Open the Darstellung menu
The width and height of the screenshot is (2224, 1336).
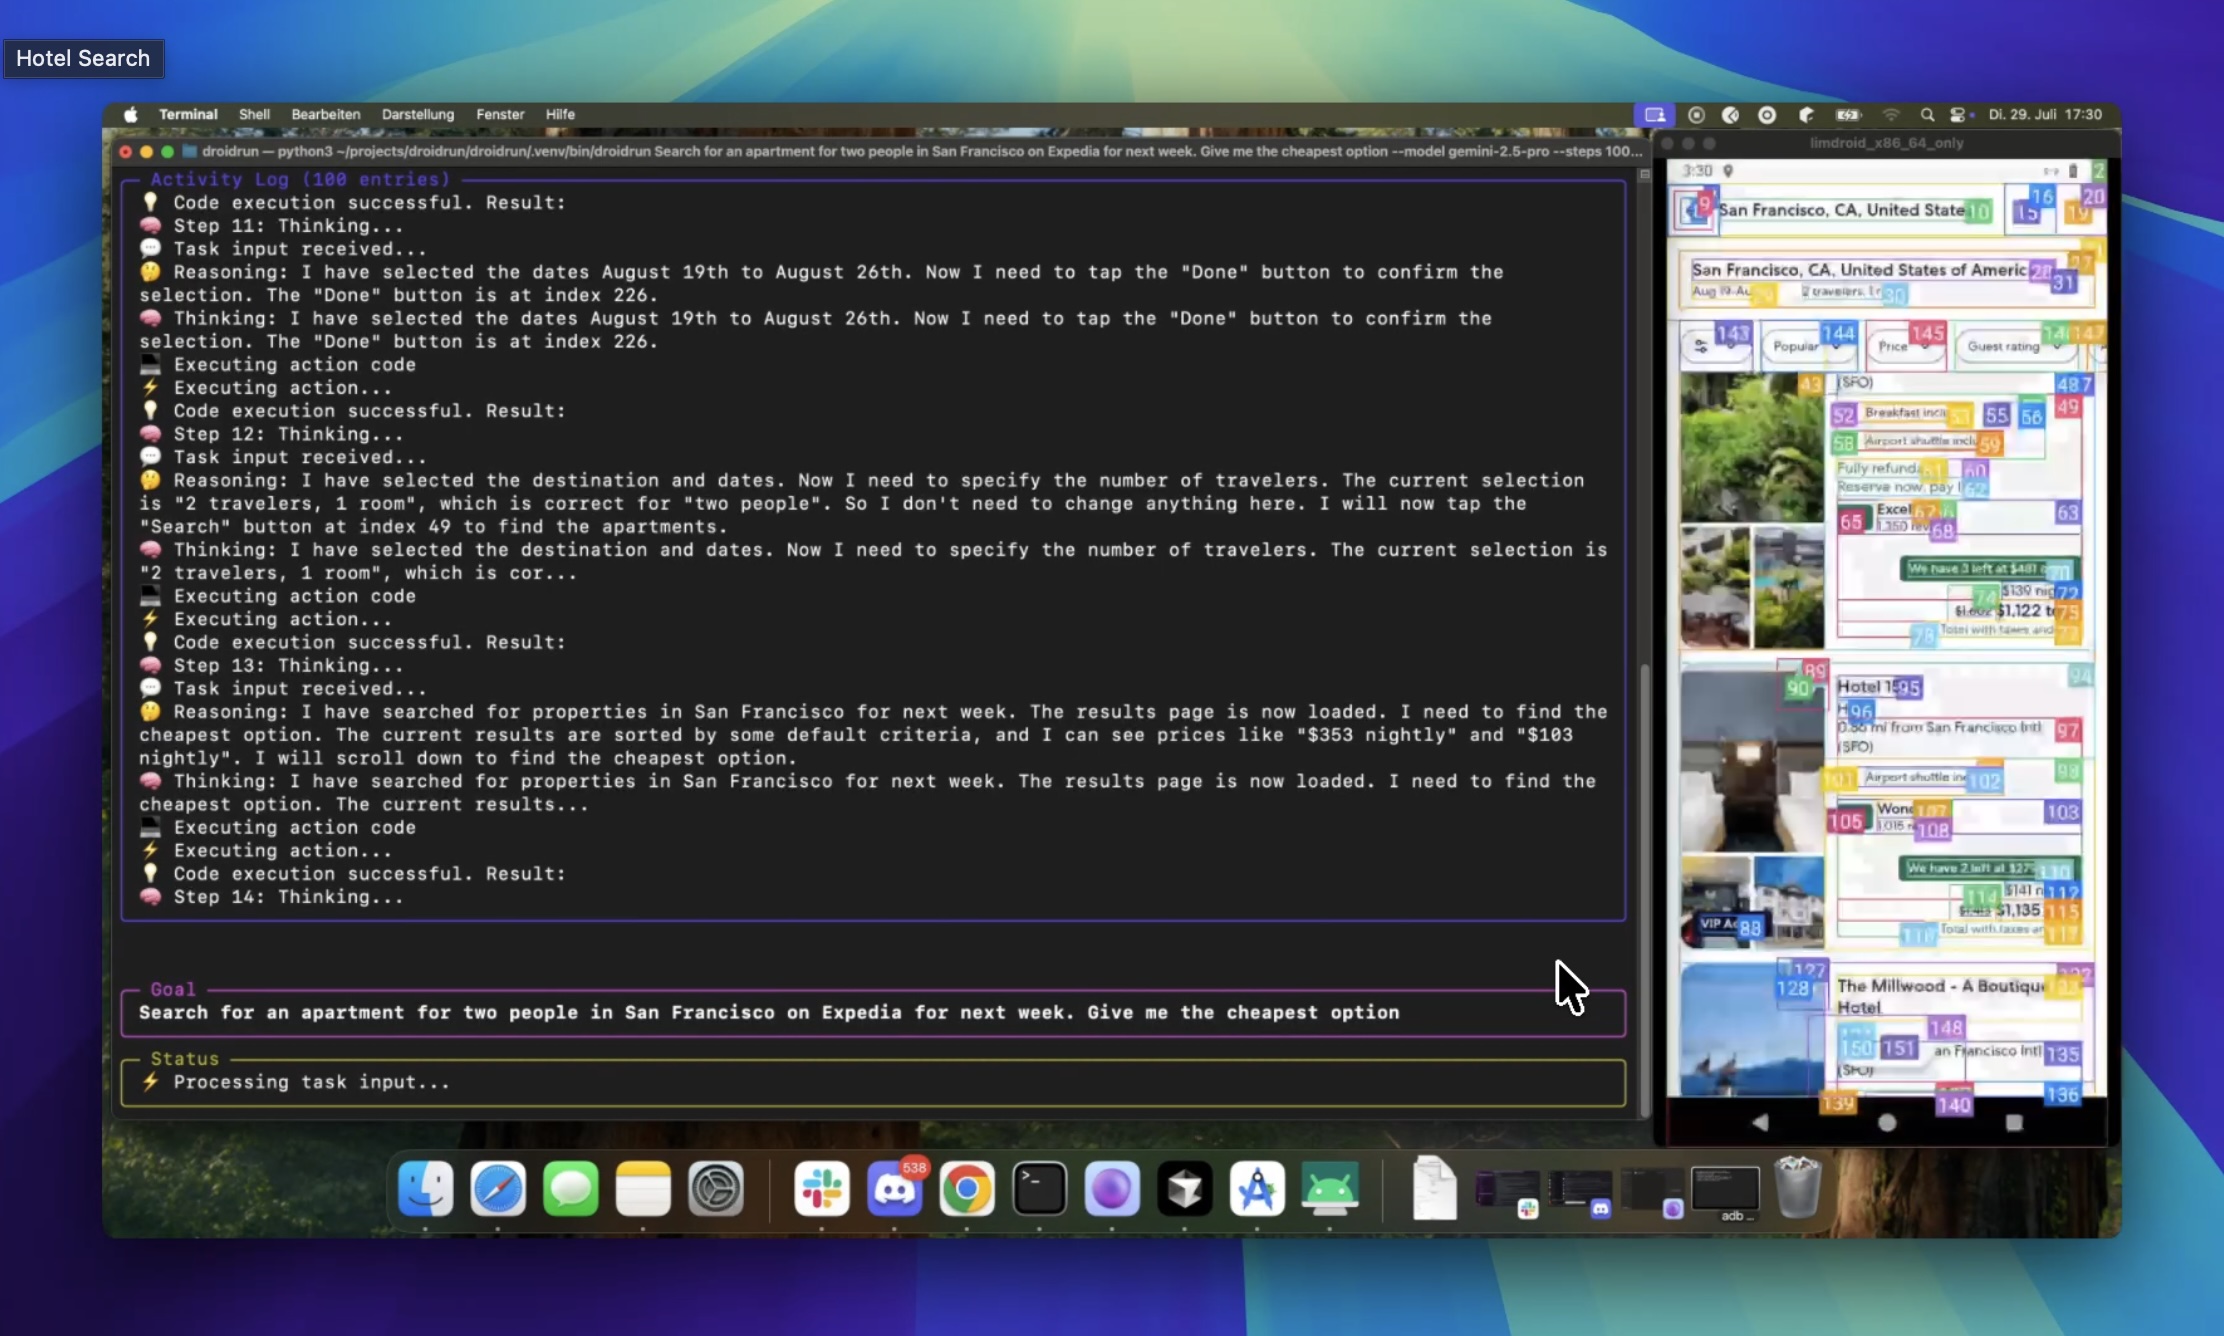(x=417, y=114)
